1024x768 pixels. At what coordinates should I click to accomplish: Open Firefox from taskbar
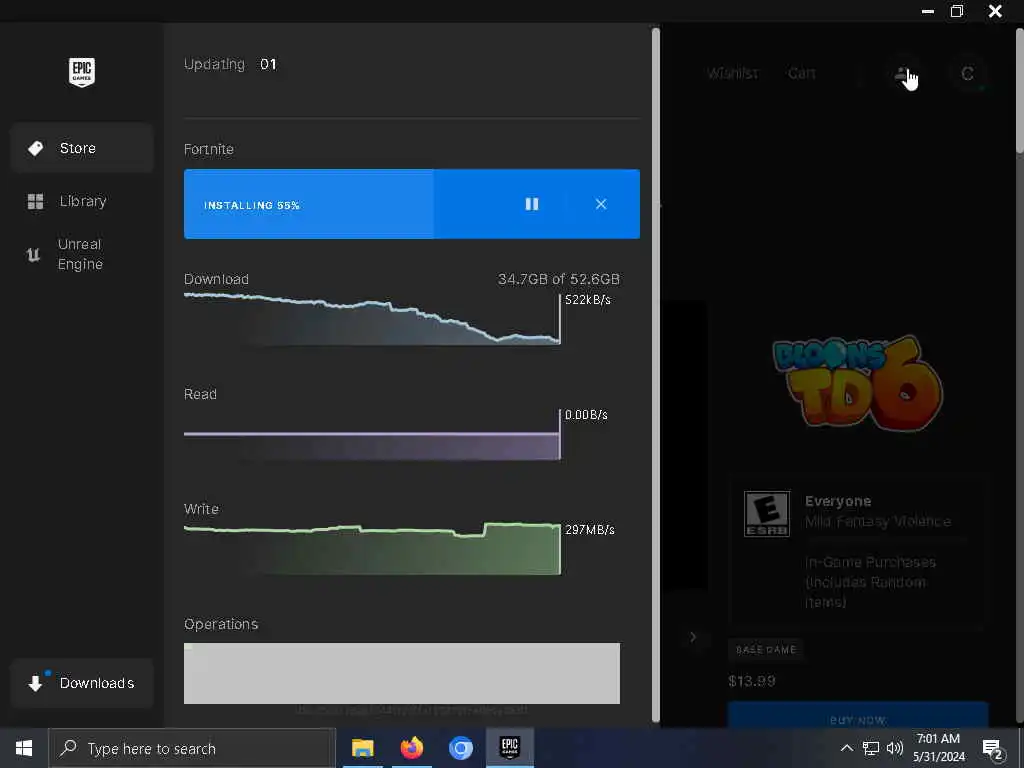tap(411, 748)
